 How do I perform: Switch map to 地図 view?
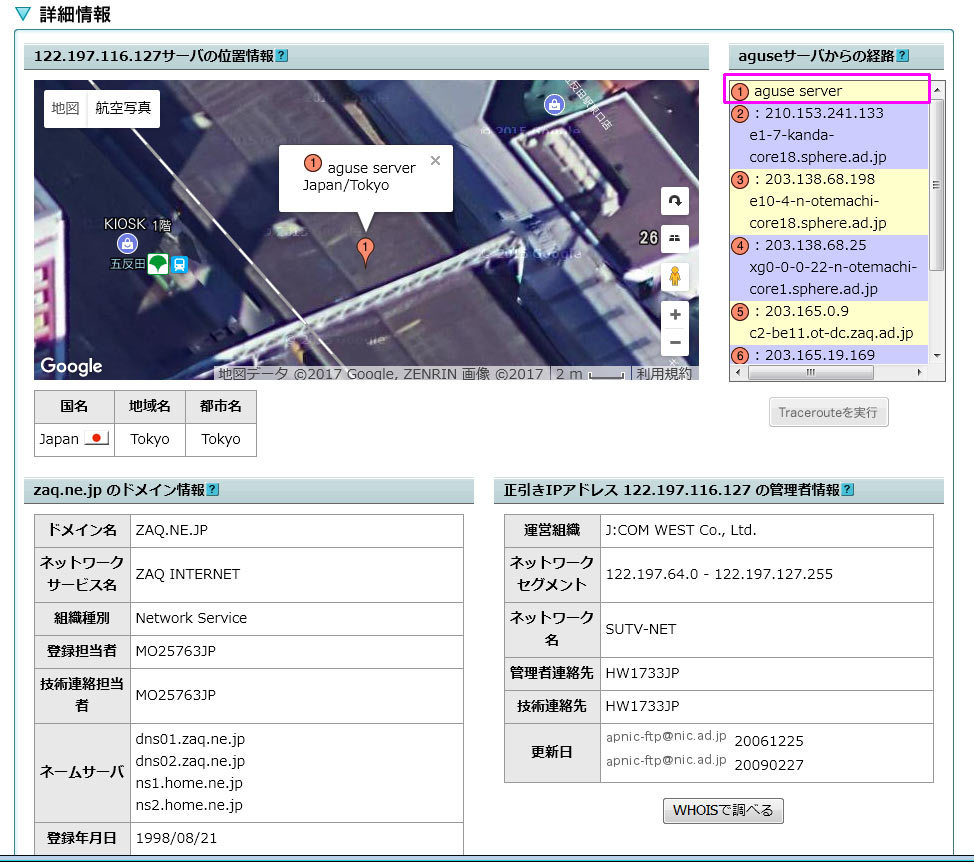pyautogui.click(x=65, y=108)
